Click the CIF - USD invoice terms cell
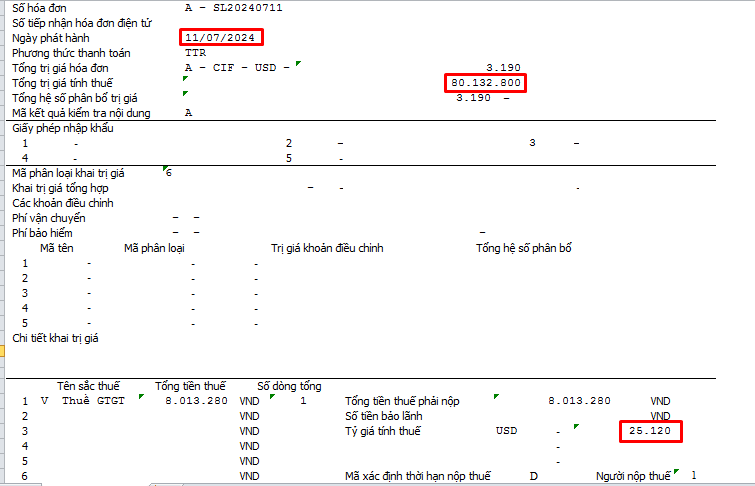The height and width of the screenshot is (486, 755). [x=240, y=67]
